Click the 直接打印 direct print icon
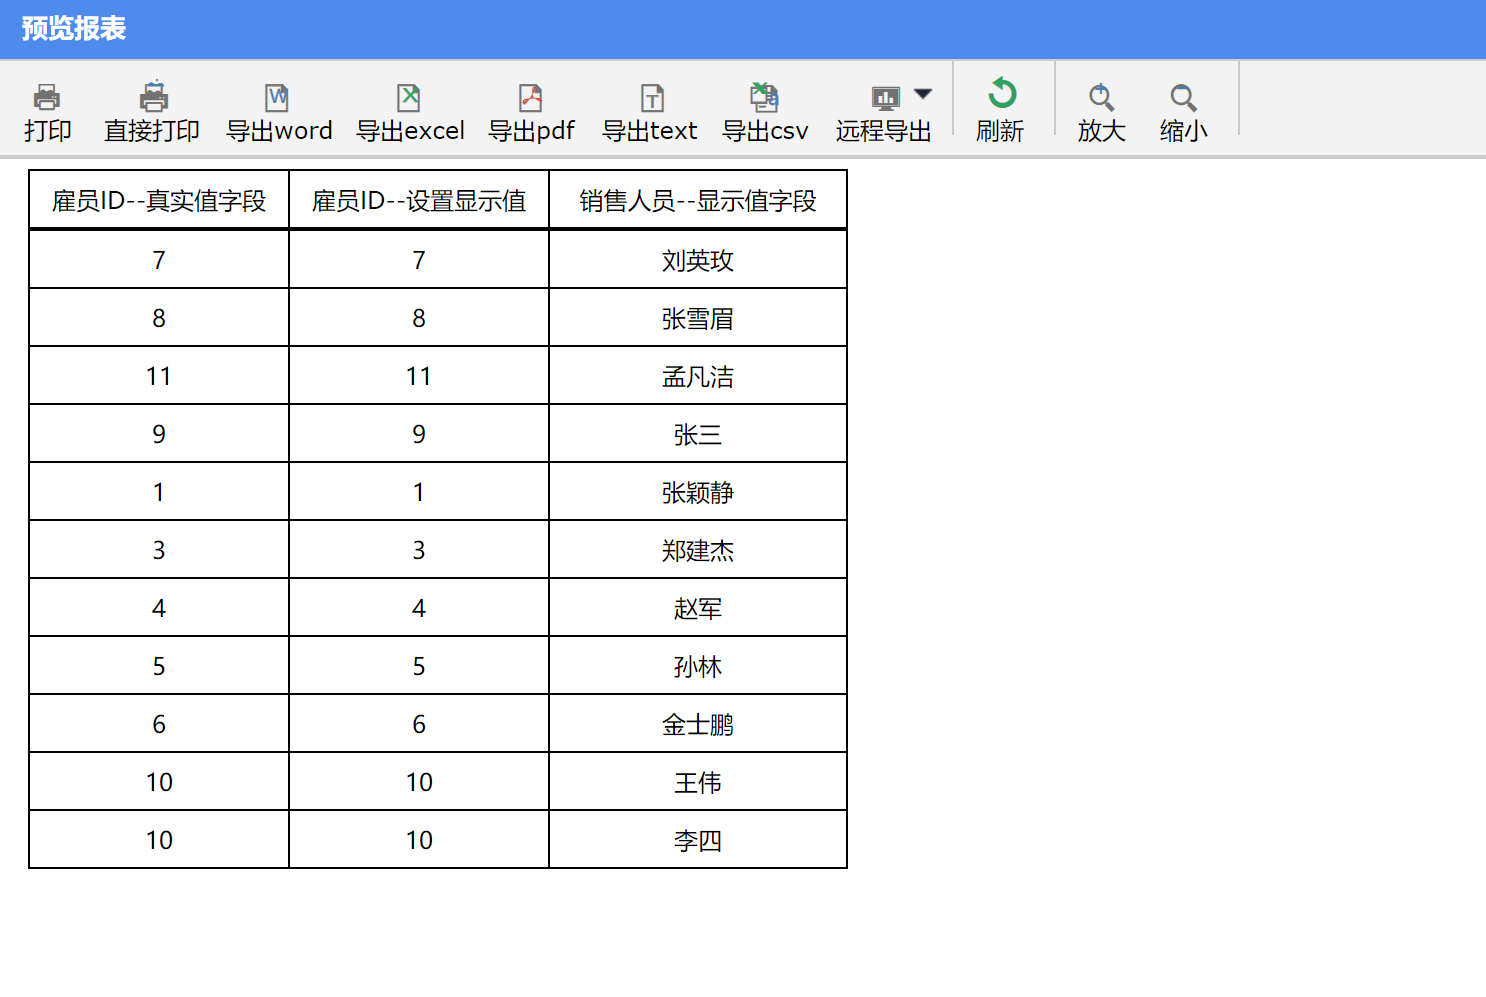The height and width of the screenshot is (997, 1486). [153, 98]
